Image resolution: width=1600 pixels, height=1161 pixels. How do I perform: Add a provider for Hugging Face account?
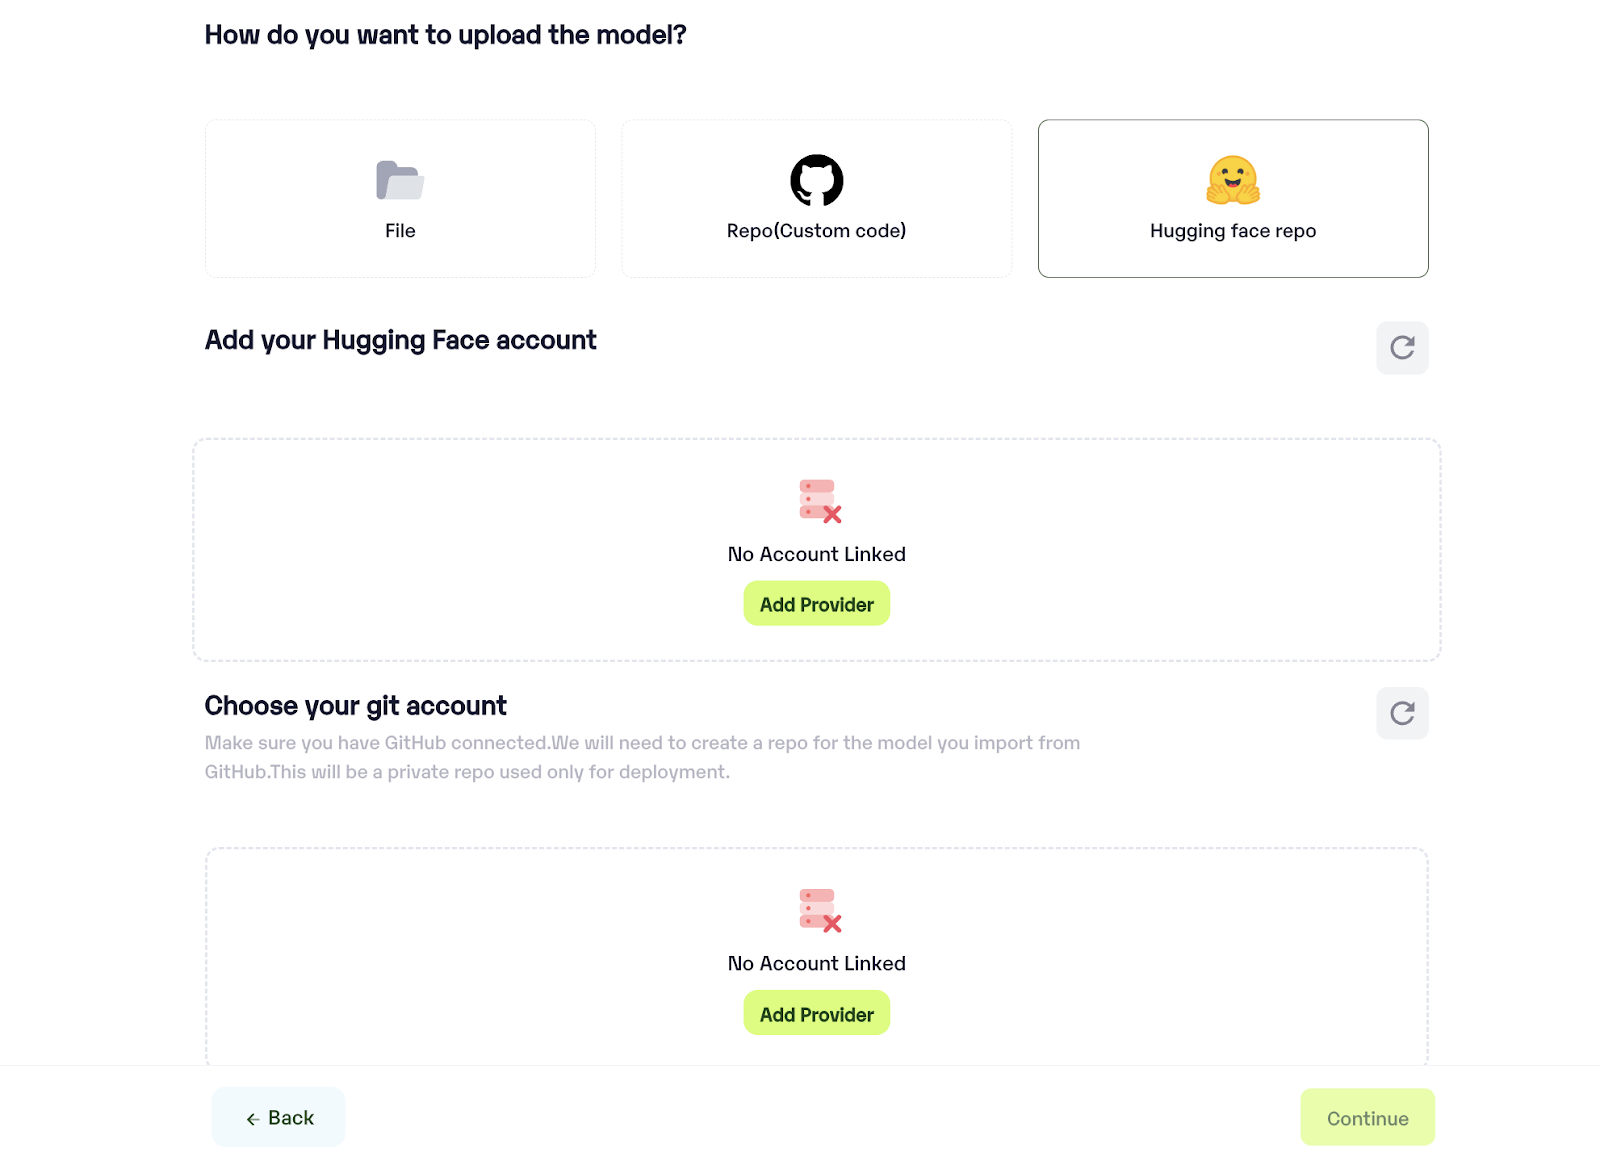[816, 604]
